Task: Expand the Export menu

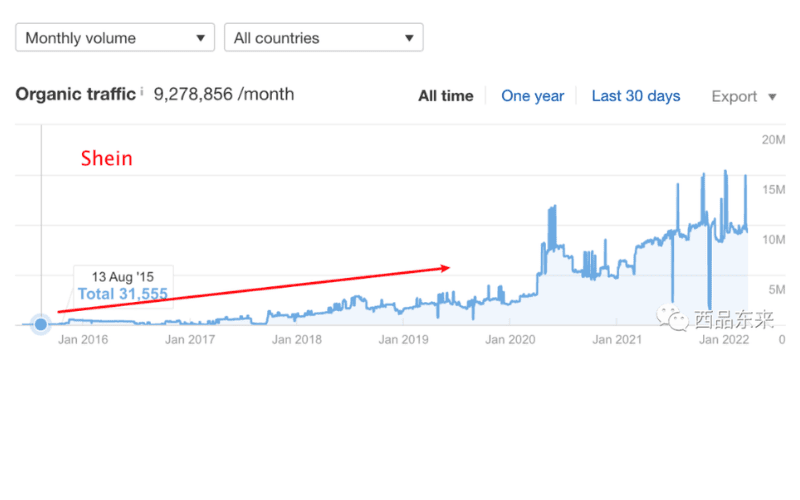Action: [x=744, y=96]
